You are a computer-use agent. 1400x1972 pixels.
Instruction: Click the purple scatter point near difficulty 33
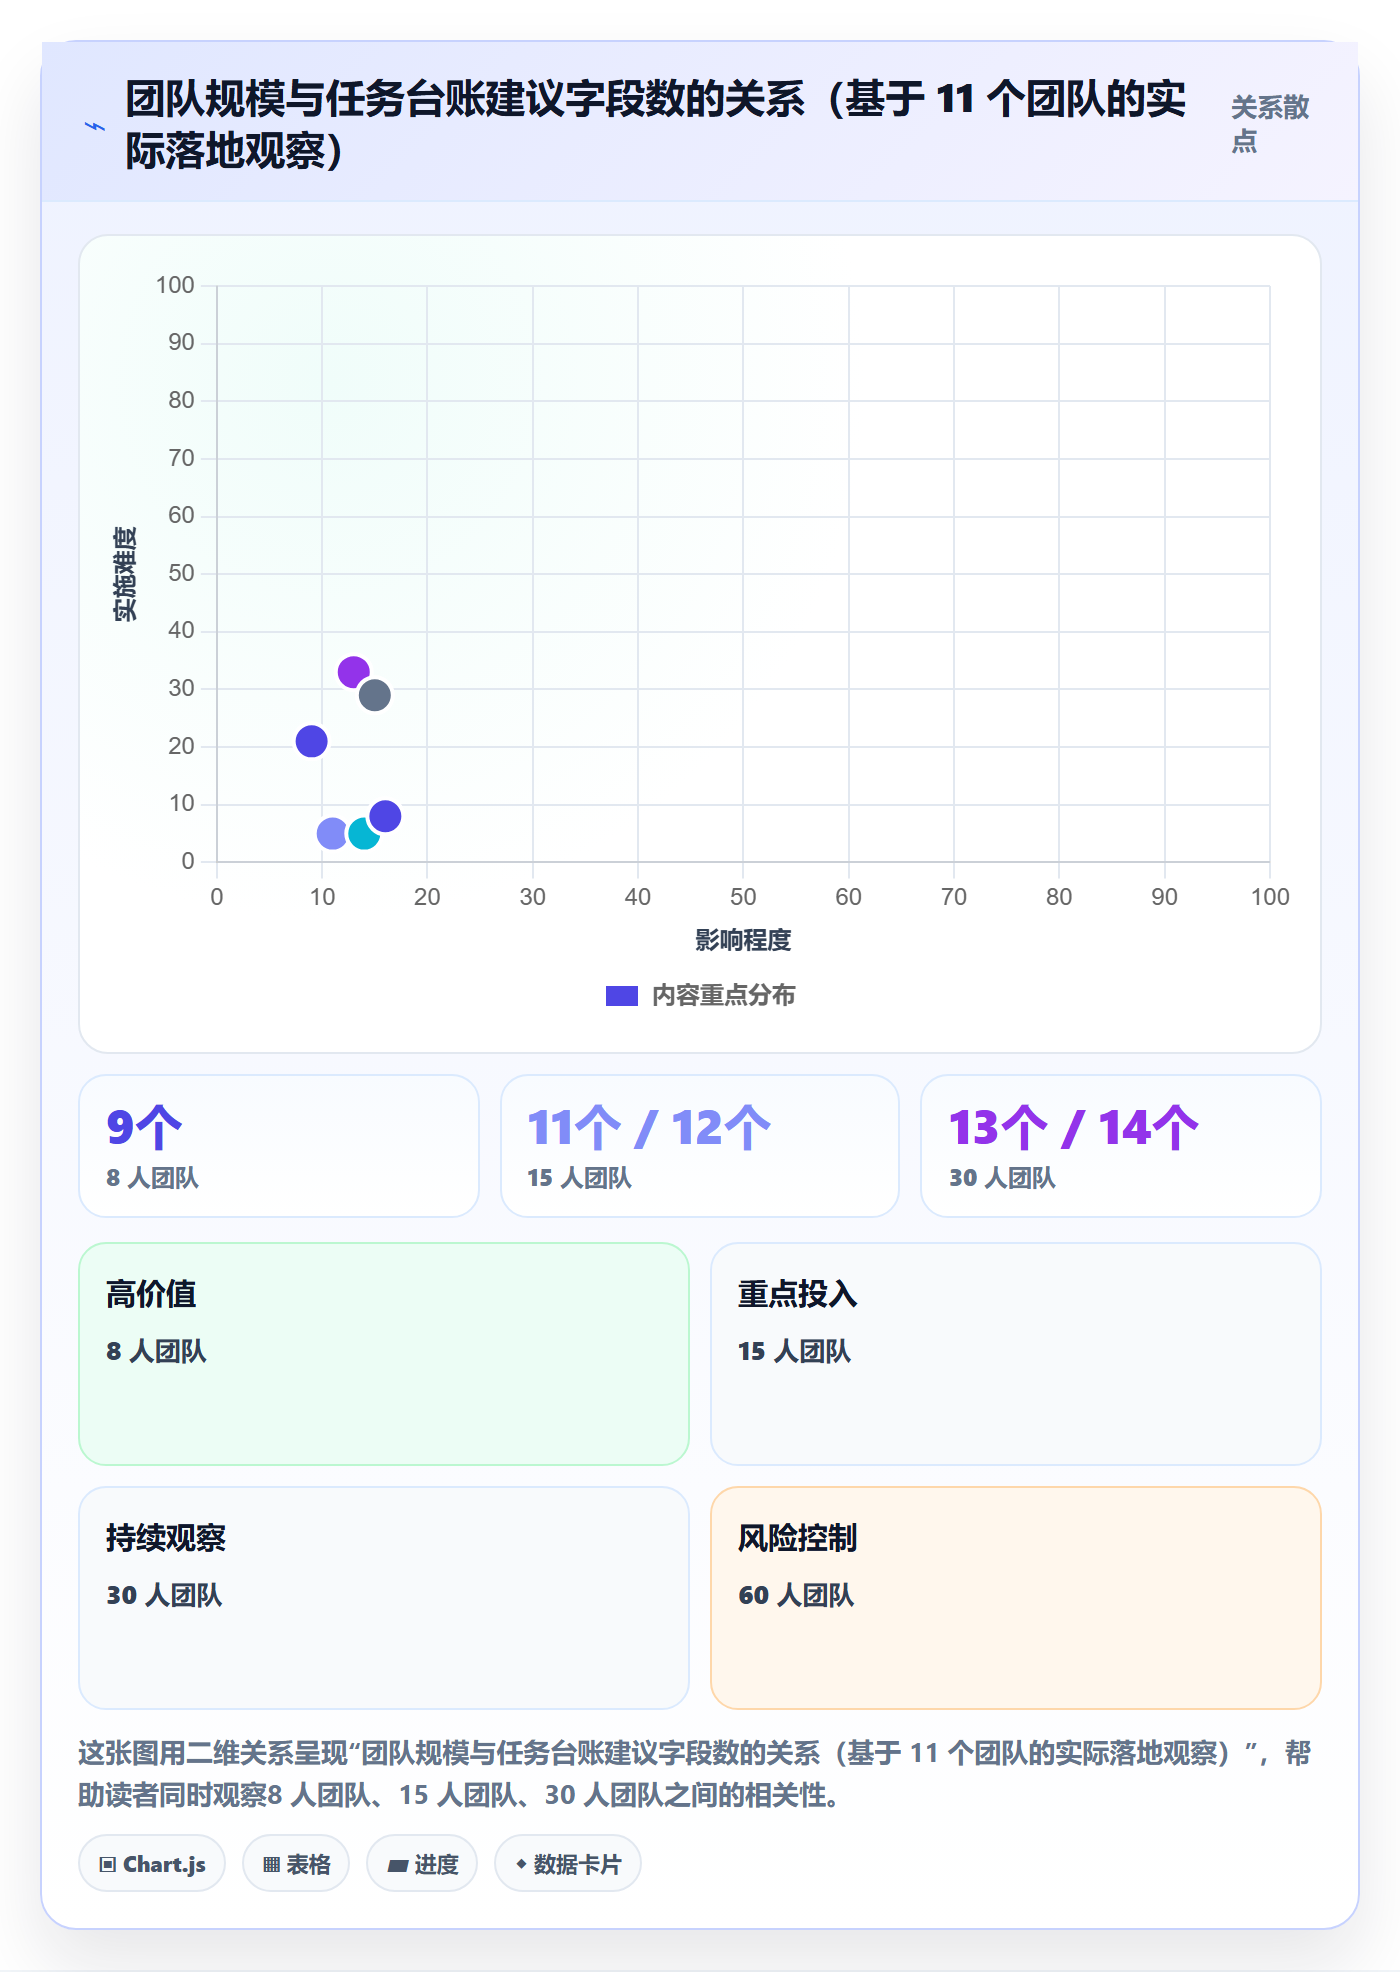353,671
